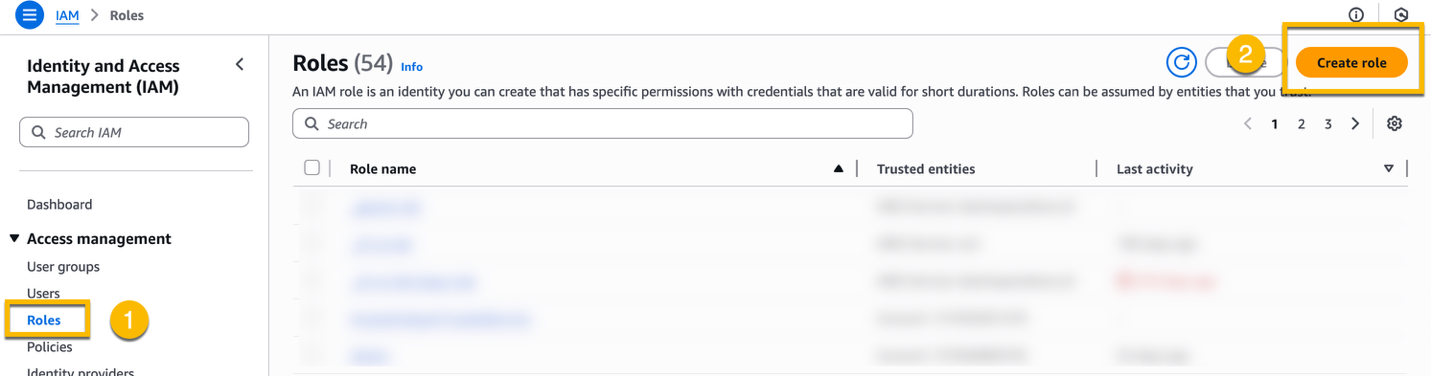The image size is (1431, 376).
Task: Collapse the Access management section
Action: (14, 239)
